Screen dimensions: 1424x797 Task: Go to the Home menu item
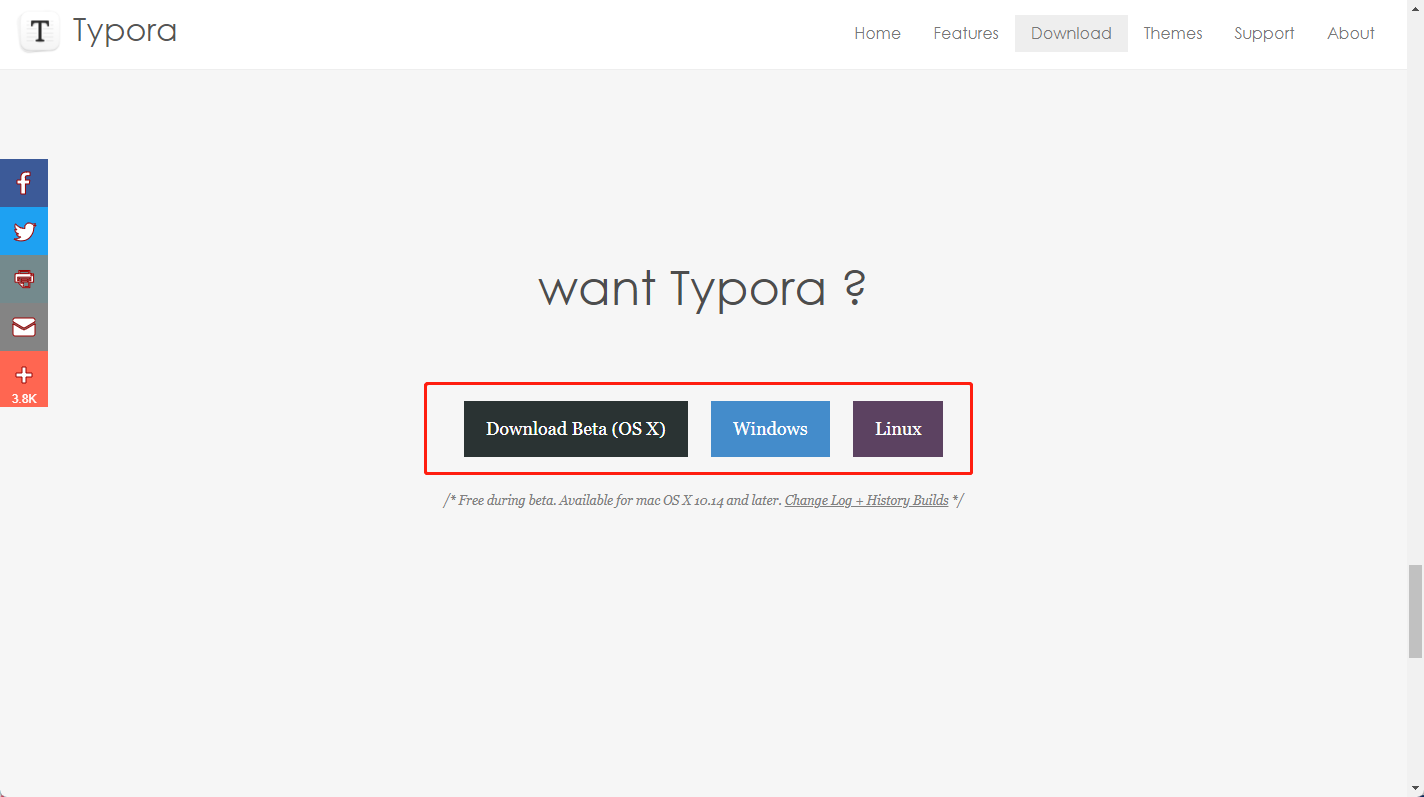point(877,33)
